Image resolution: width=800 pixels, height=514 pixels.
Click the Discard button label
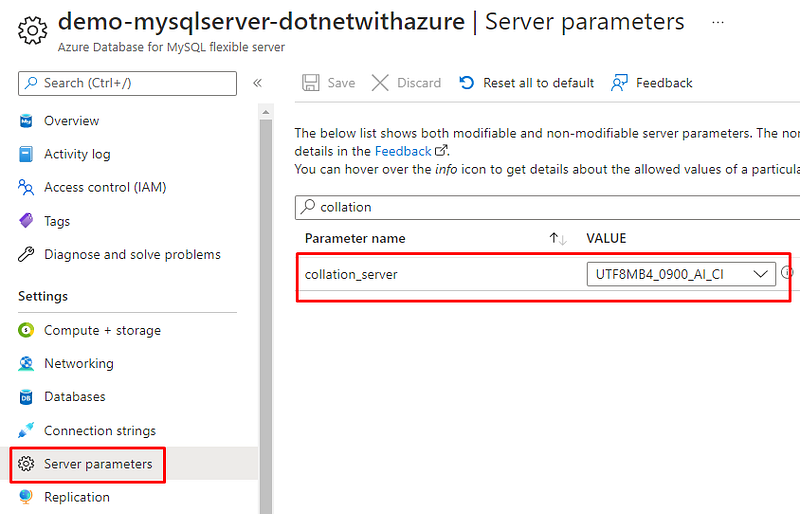coord(419,83)
